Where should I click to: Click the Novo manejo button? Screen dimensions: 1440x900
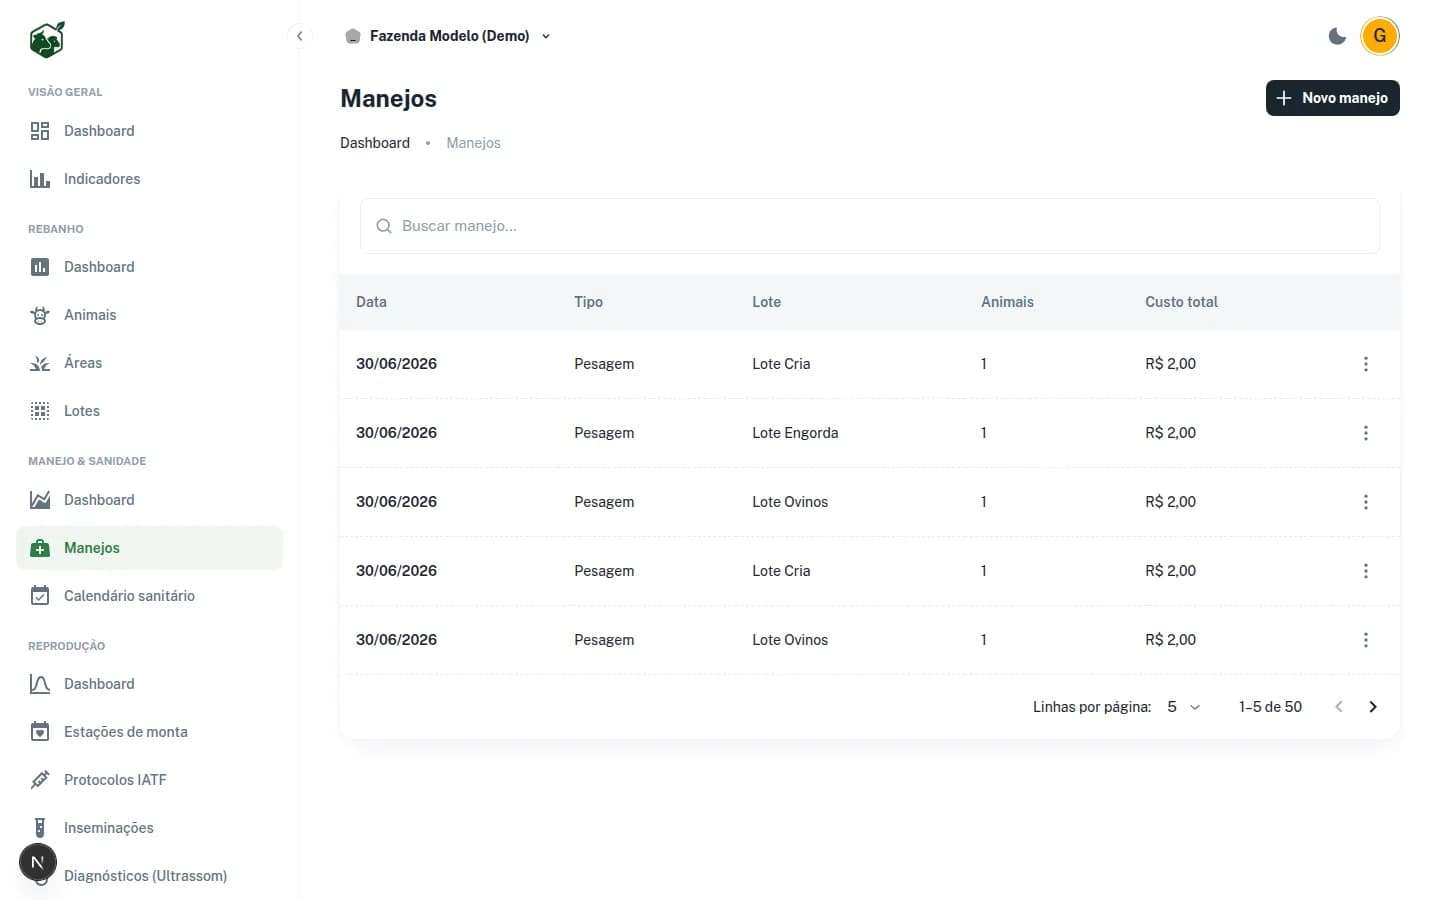[x=1332, y=98]
